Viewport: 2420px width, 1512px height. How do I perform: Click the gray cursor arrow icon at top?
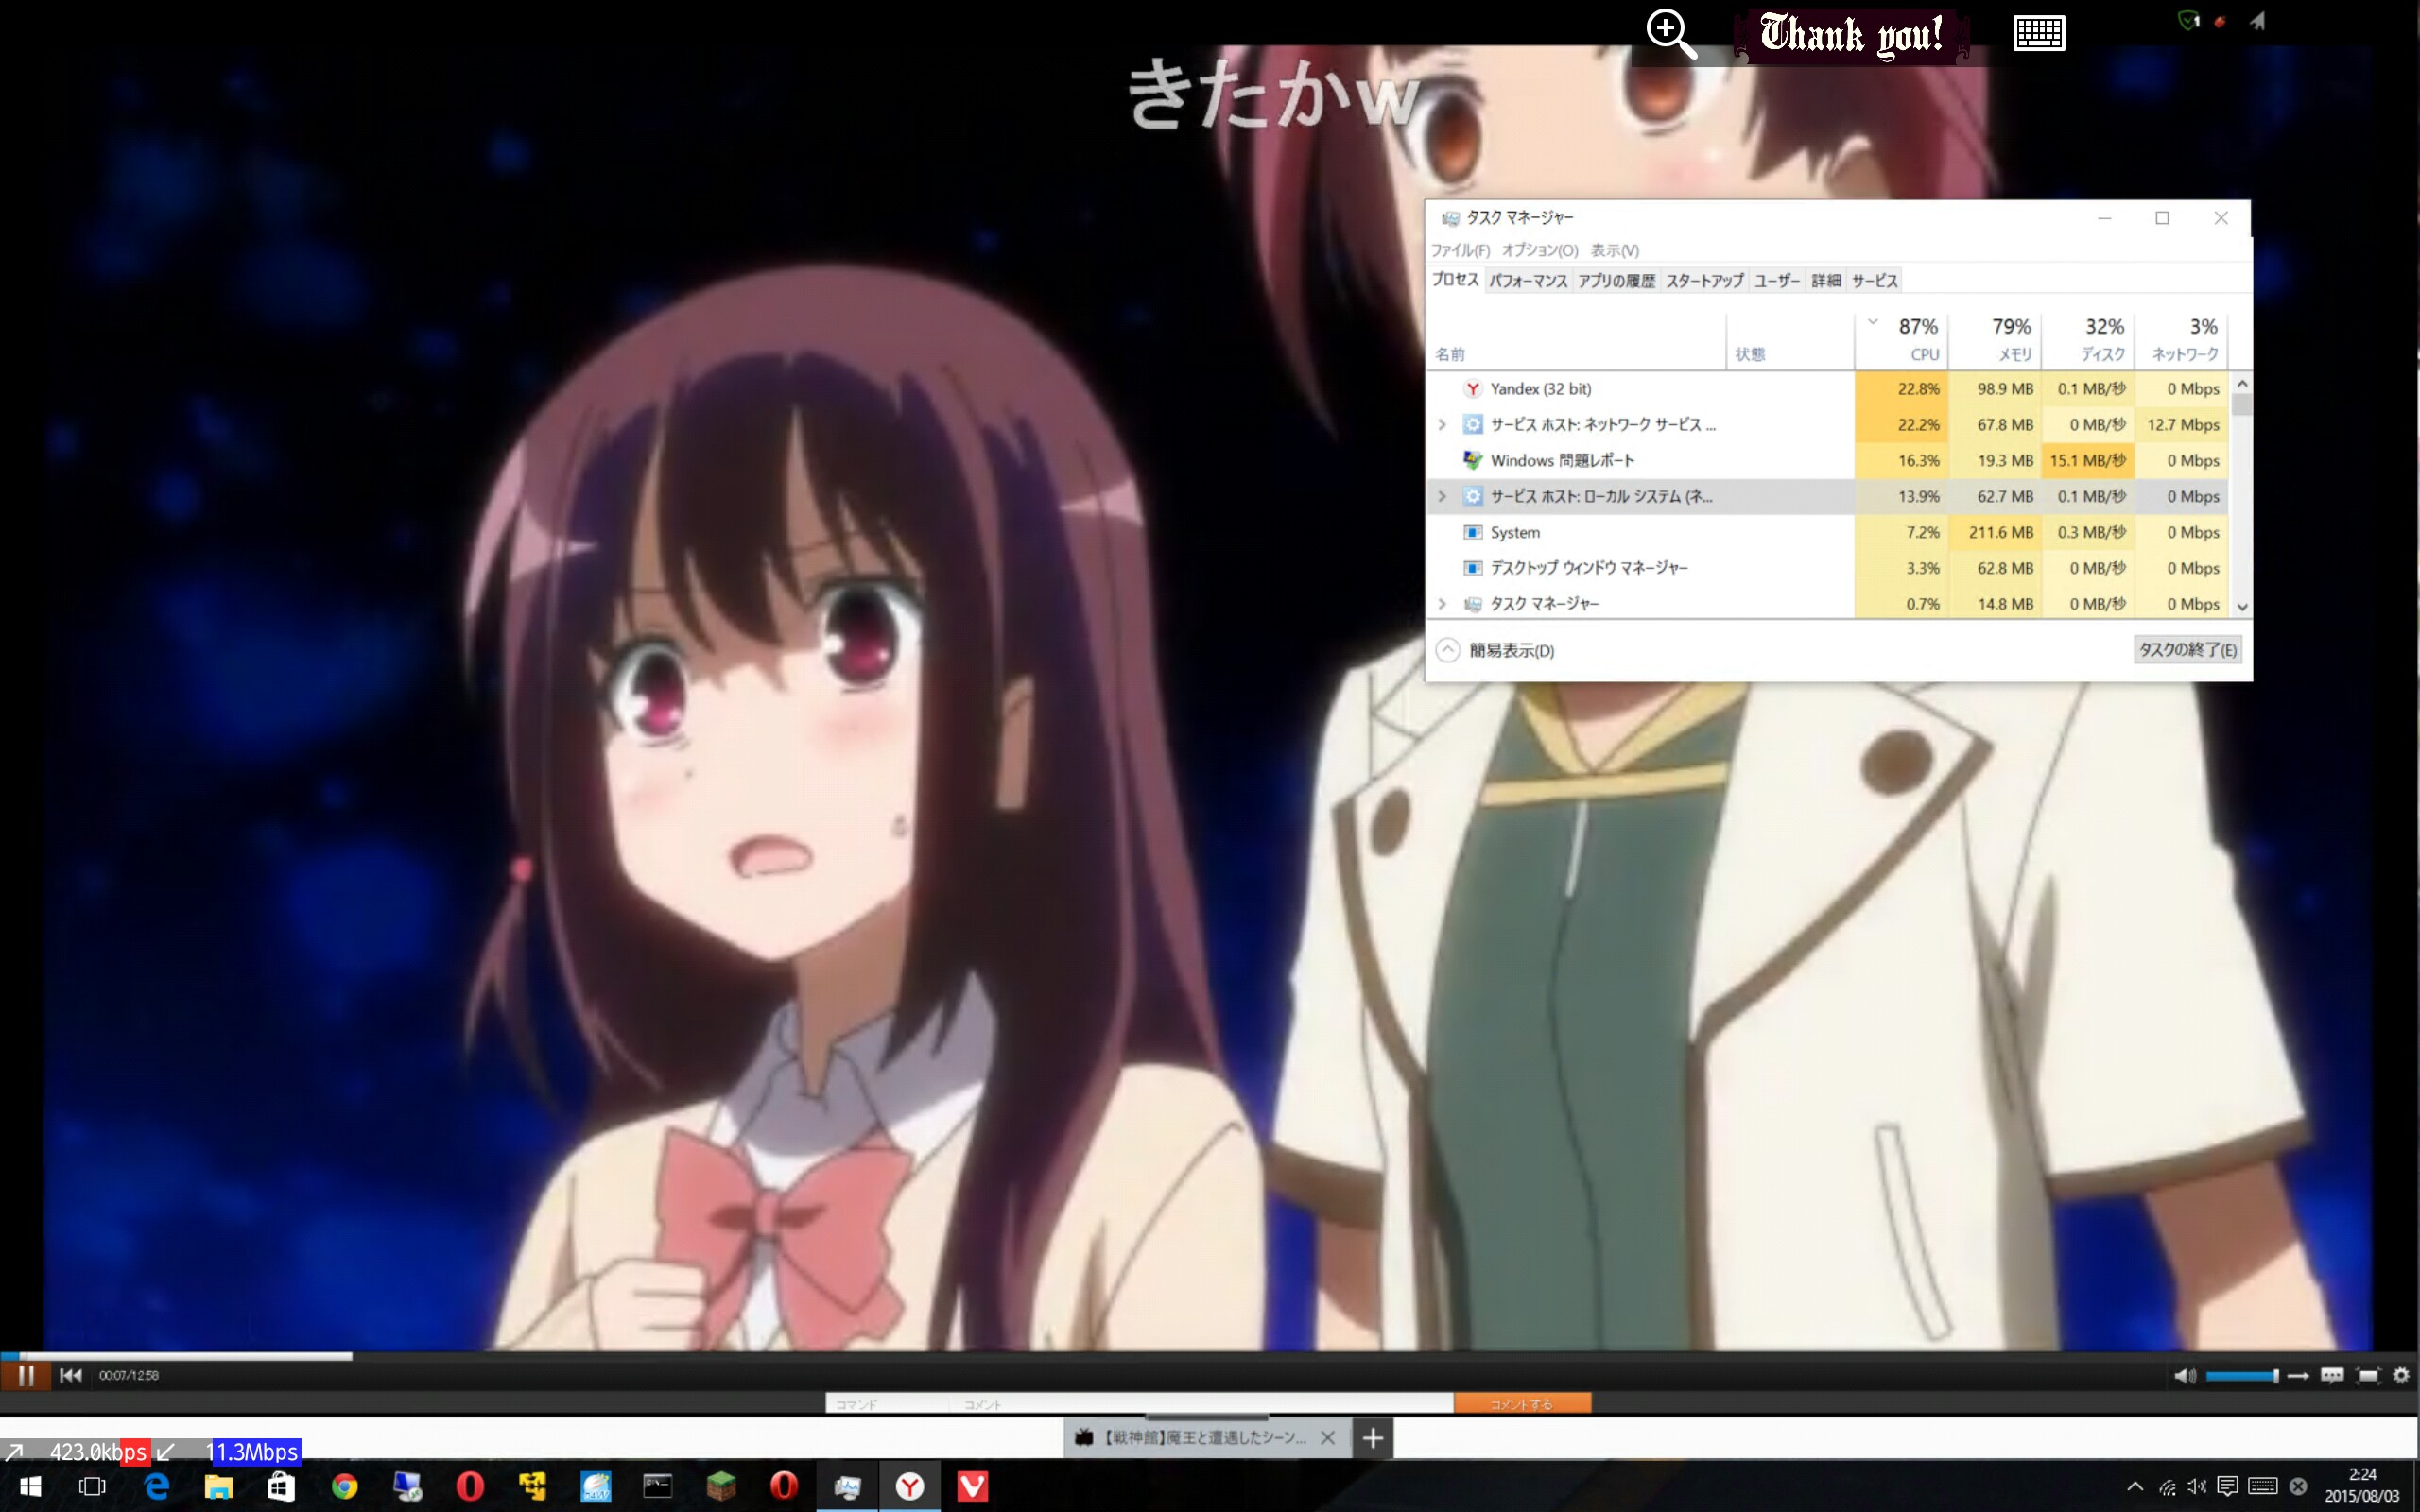[2257, 21]
